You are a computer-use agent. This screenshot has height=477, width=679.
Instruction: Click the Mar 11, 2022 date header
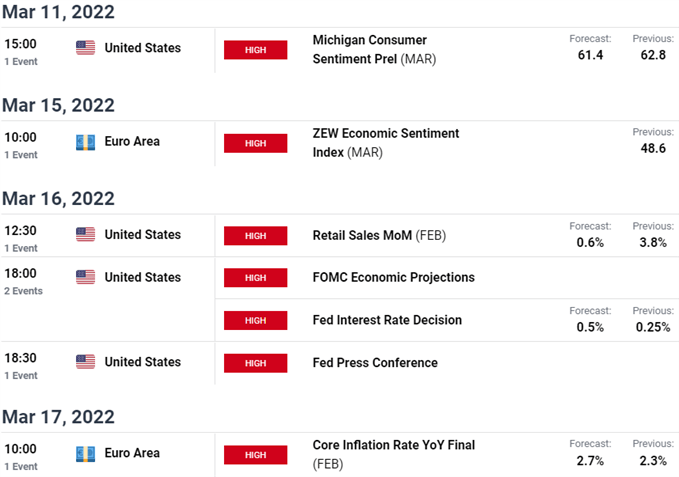tap(58, 13)
